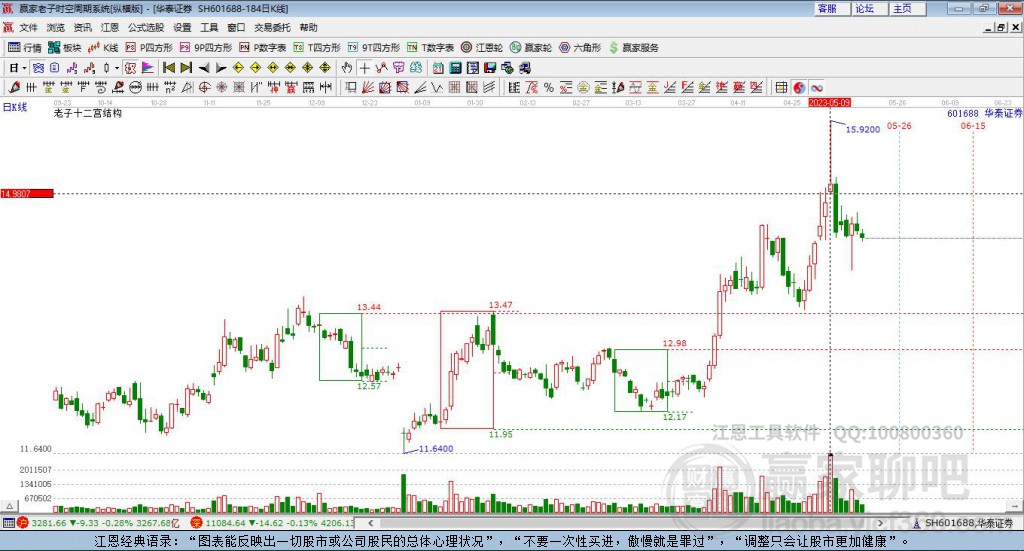
Task: Toggle the crosshair cursor tool
Action: tap(364, 68)
